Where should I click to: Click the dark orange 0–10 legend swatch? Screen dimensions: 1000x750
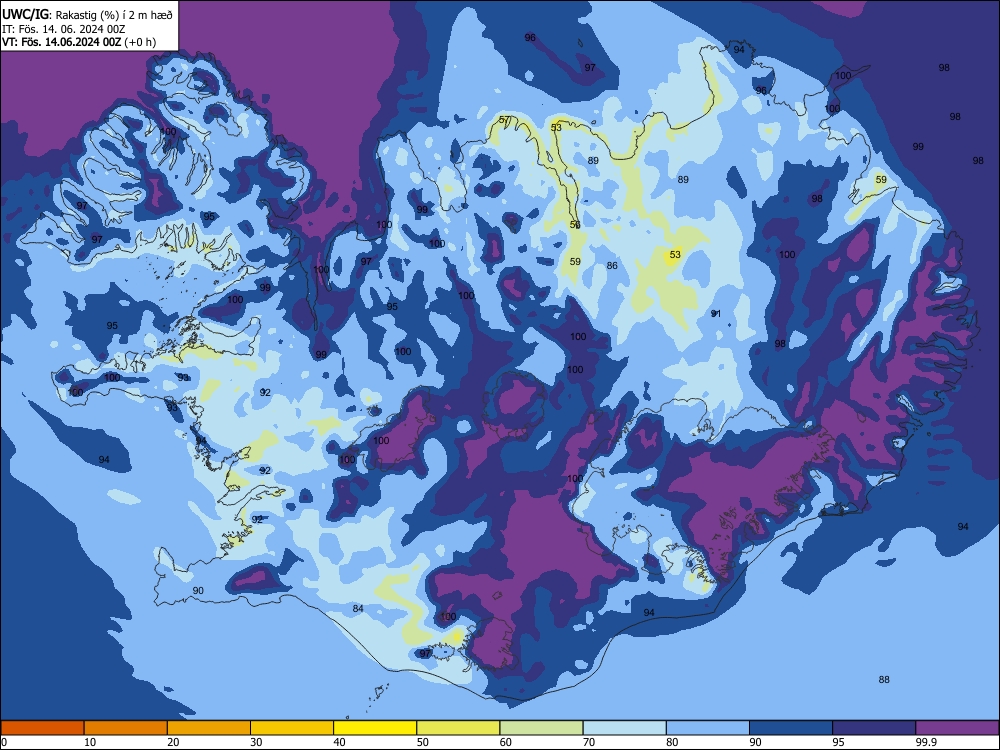pos(42,728)
